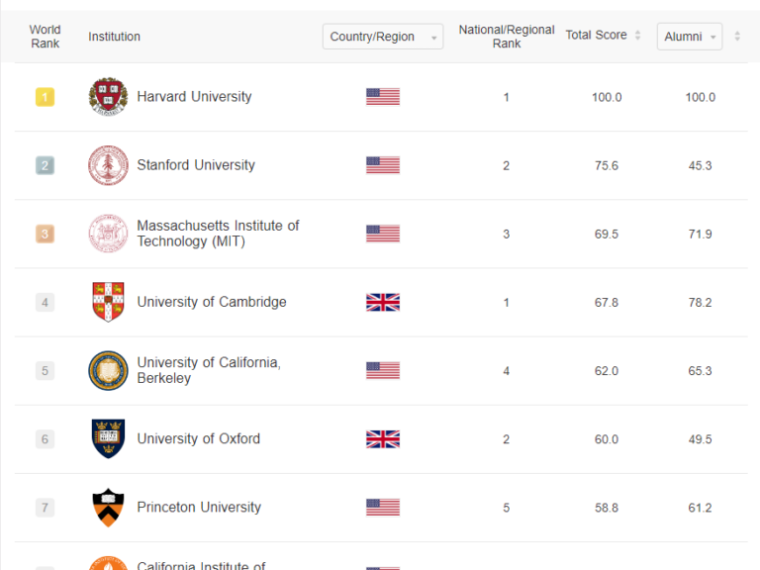Click the MIT seal logo
The width and height of the screenshot is (760, 570).
pos(108,234)
